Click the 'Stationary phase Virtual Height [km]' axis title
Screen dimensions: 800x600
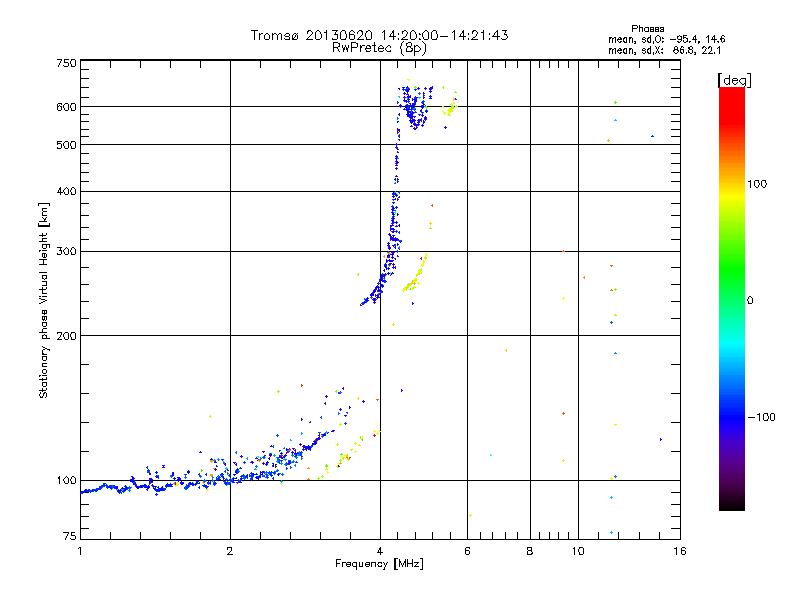[44, 301]
